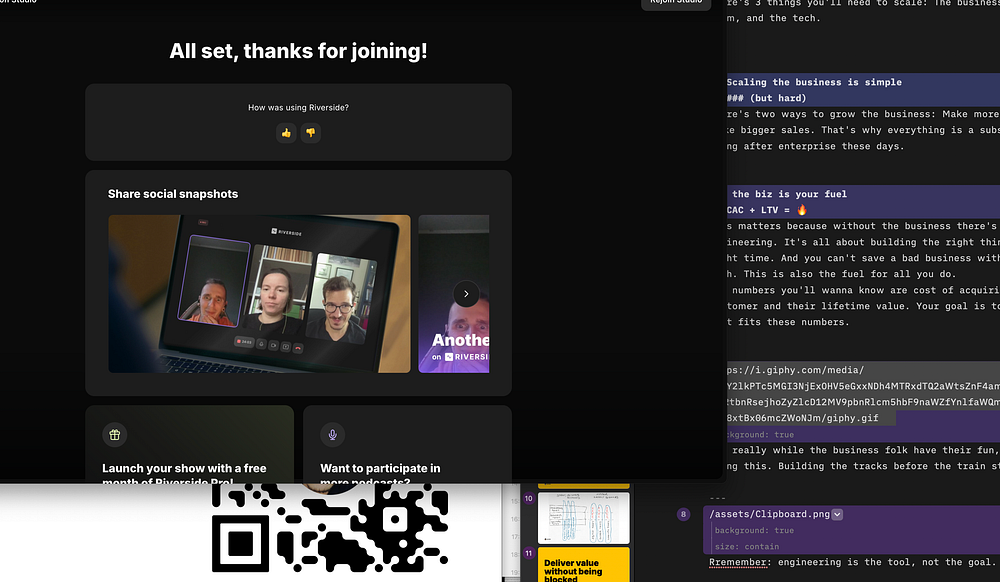Image resolution: width=1000 pixels, height=582 pixels.
Task: Click slide number 10 badge in deck
Action: tap(529, 498)
